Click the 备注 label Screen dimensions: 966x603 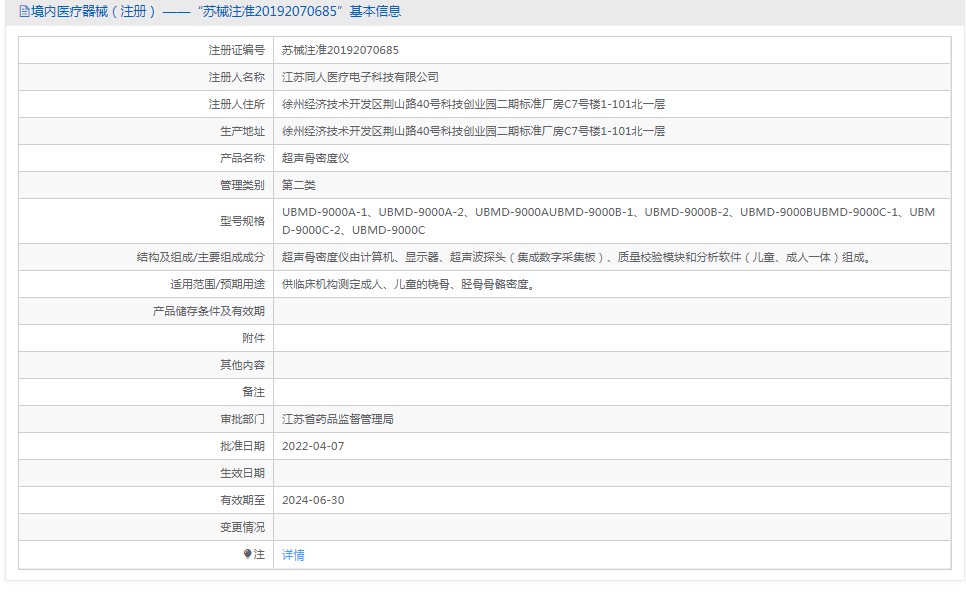click(253, 392)
